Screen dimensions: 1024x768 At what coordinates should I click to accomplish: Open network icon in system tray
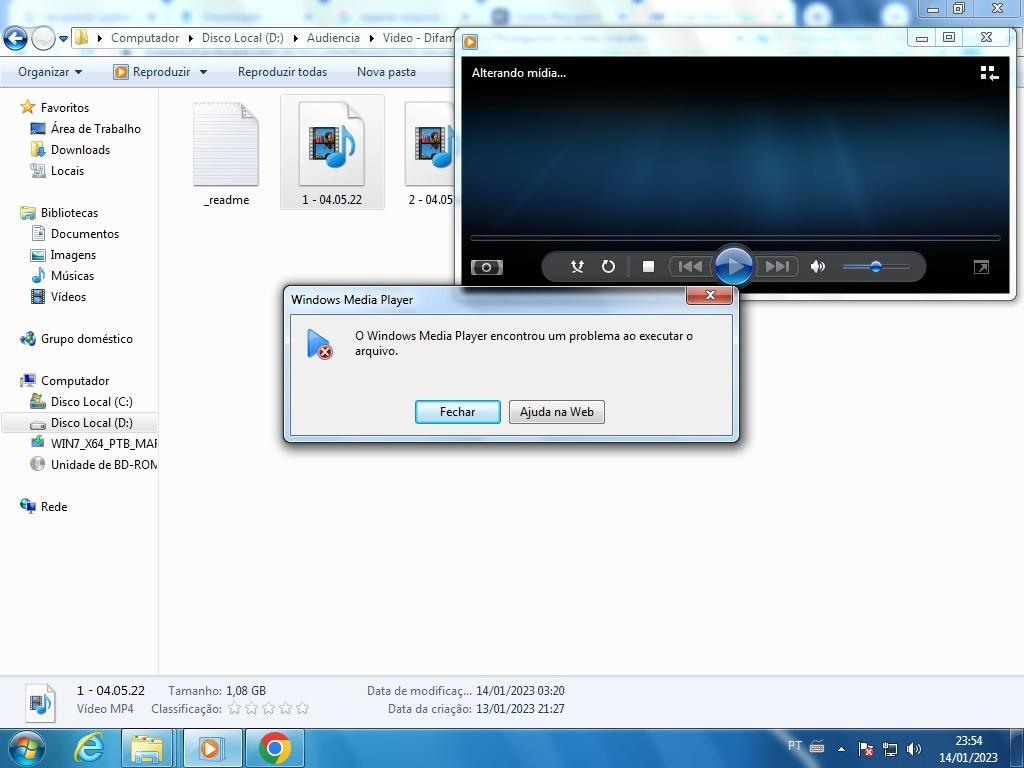[889, 749]
